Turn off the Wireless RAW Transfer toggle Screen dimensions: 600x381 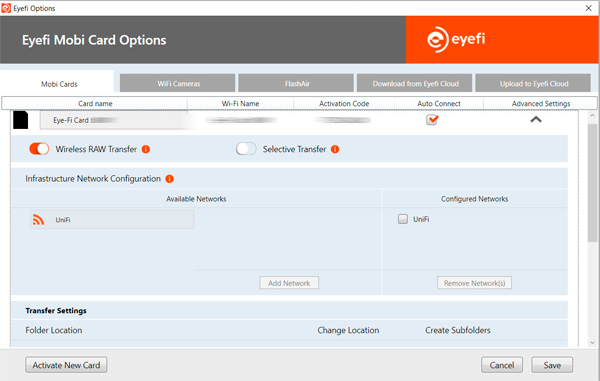39,149
